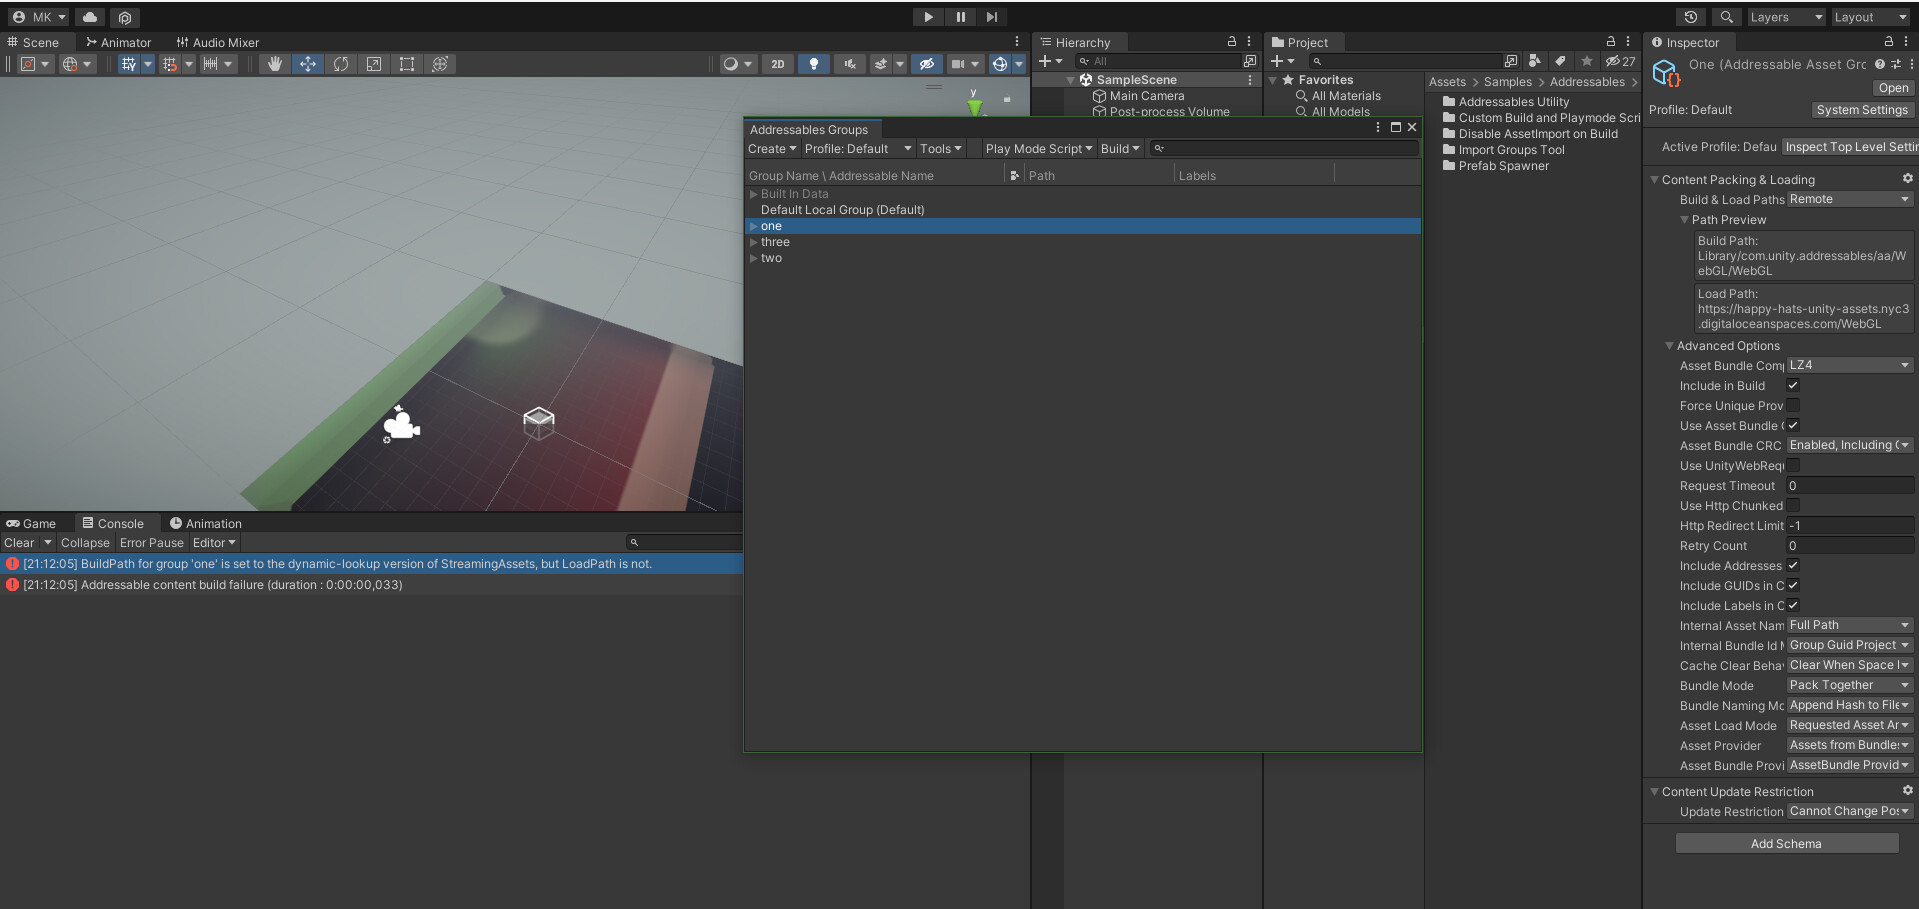Toggle audio mute in Scene view
The width and height of the screenshot is (1919, 909).
(849, 64)
